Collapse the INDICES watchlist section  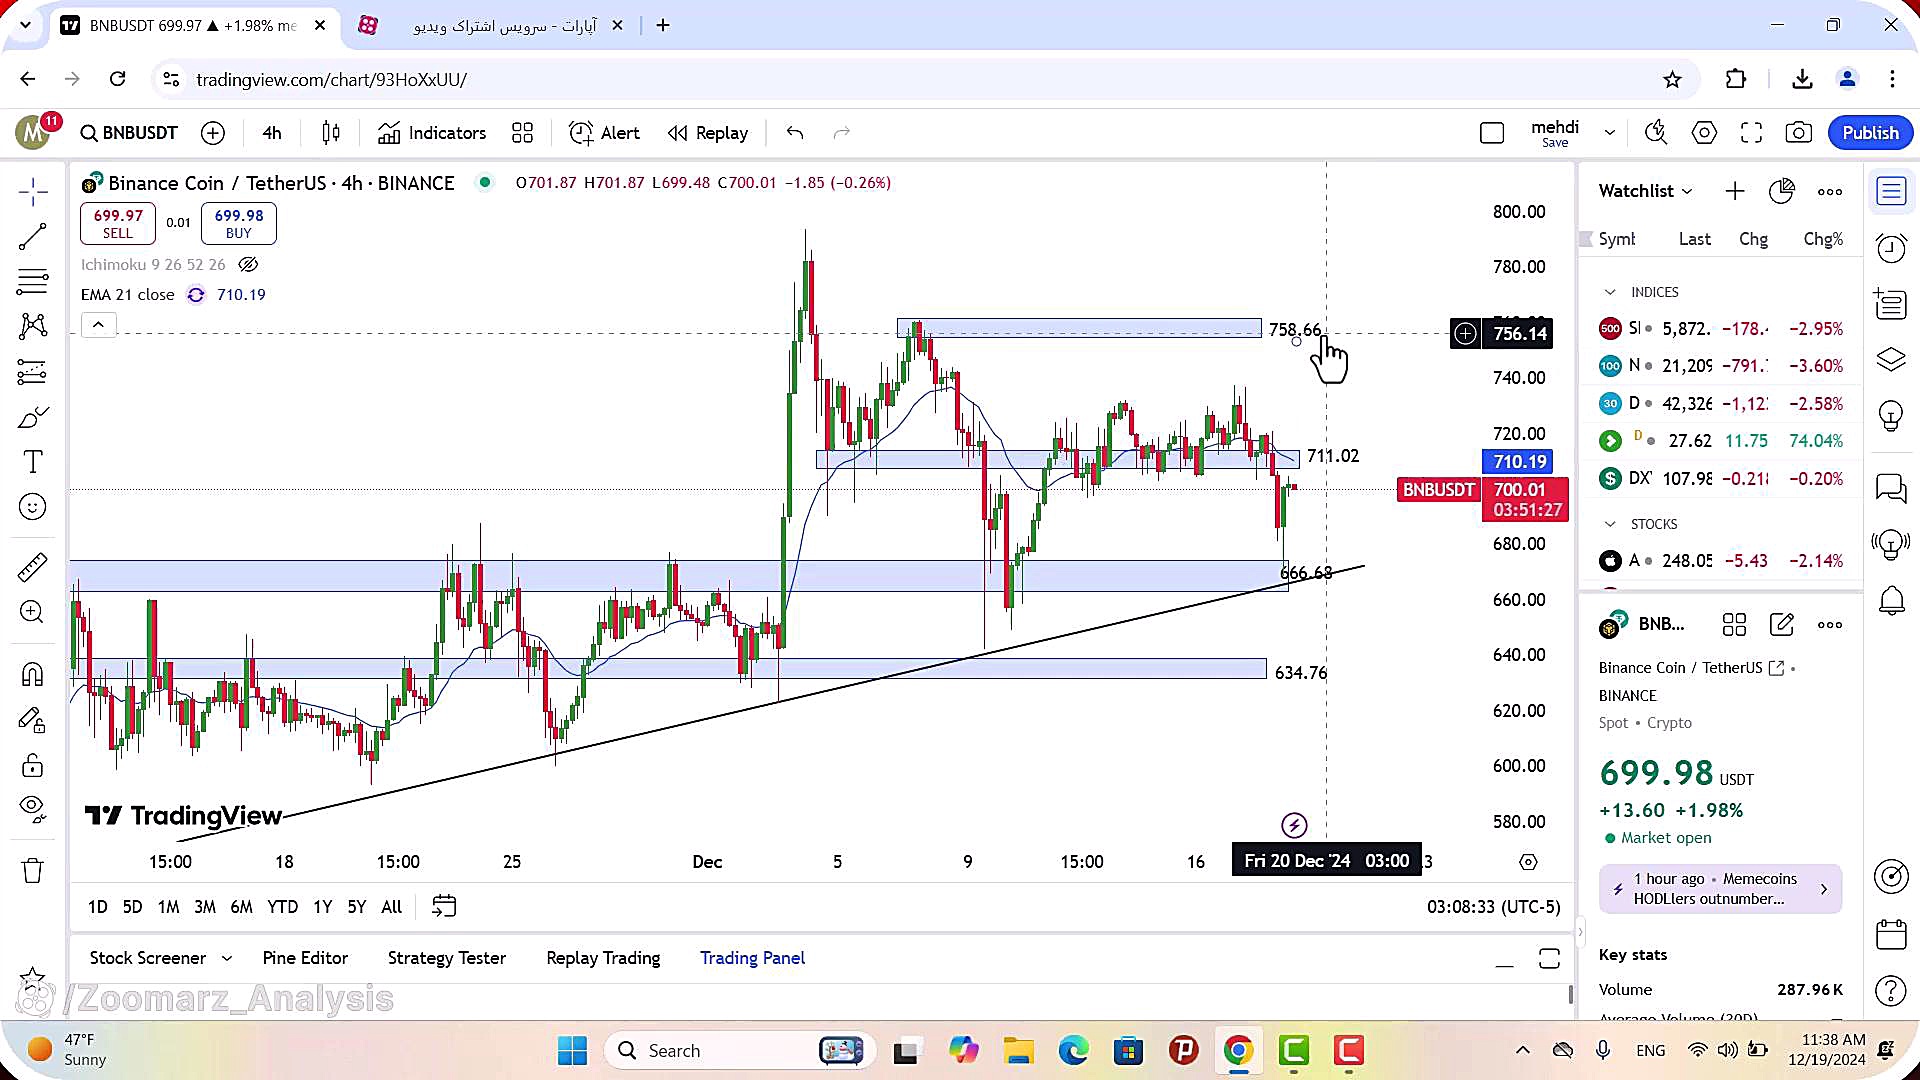1610,292
